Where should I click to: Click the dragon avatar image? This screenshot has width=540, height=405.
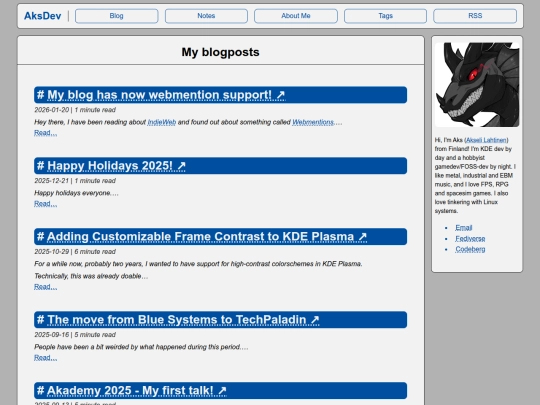477,84
